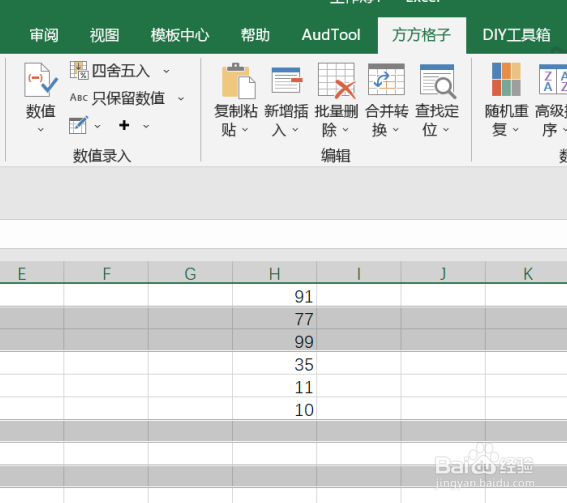Screen dimensions: 567x503
Task: Select column H header
Action: 274,273
